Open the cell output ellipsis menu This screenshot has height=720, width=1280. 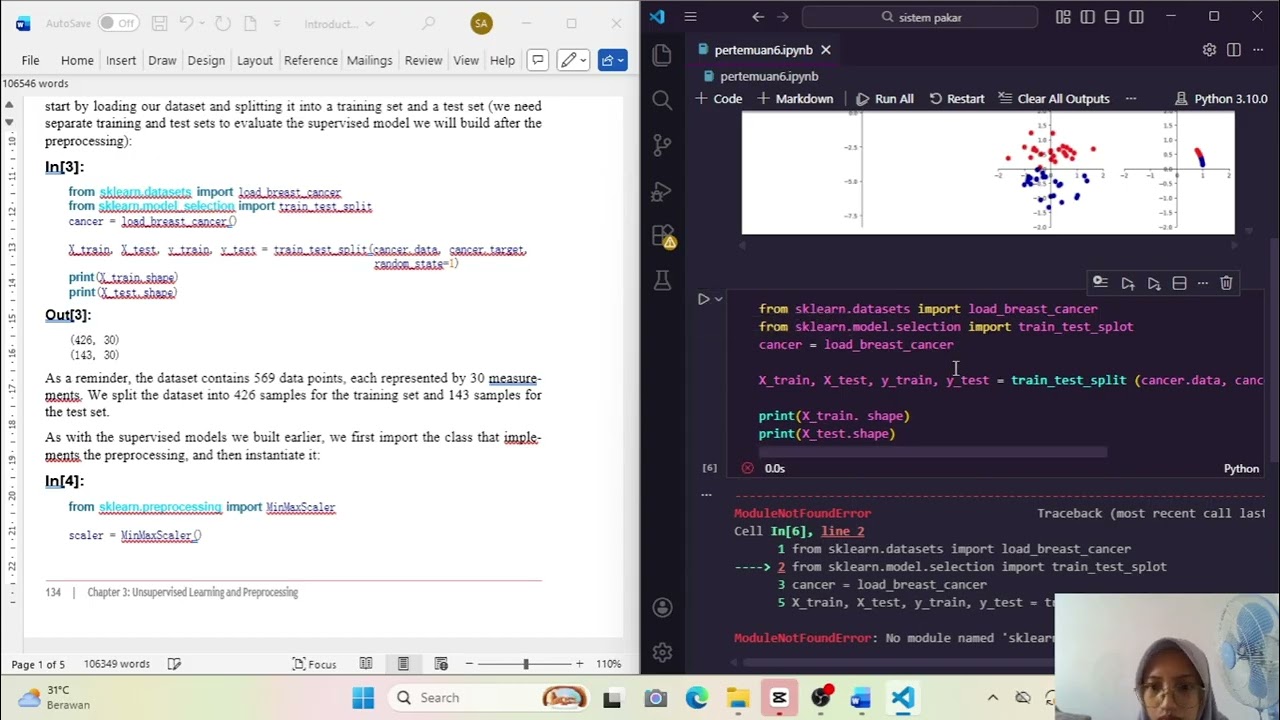pos(706,494)
